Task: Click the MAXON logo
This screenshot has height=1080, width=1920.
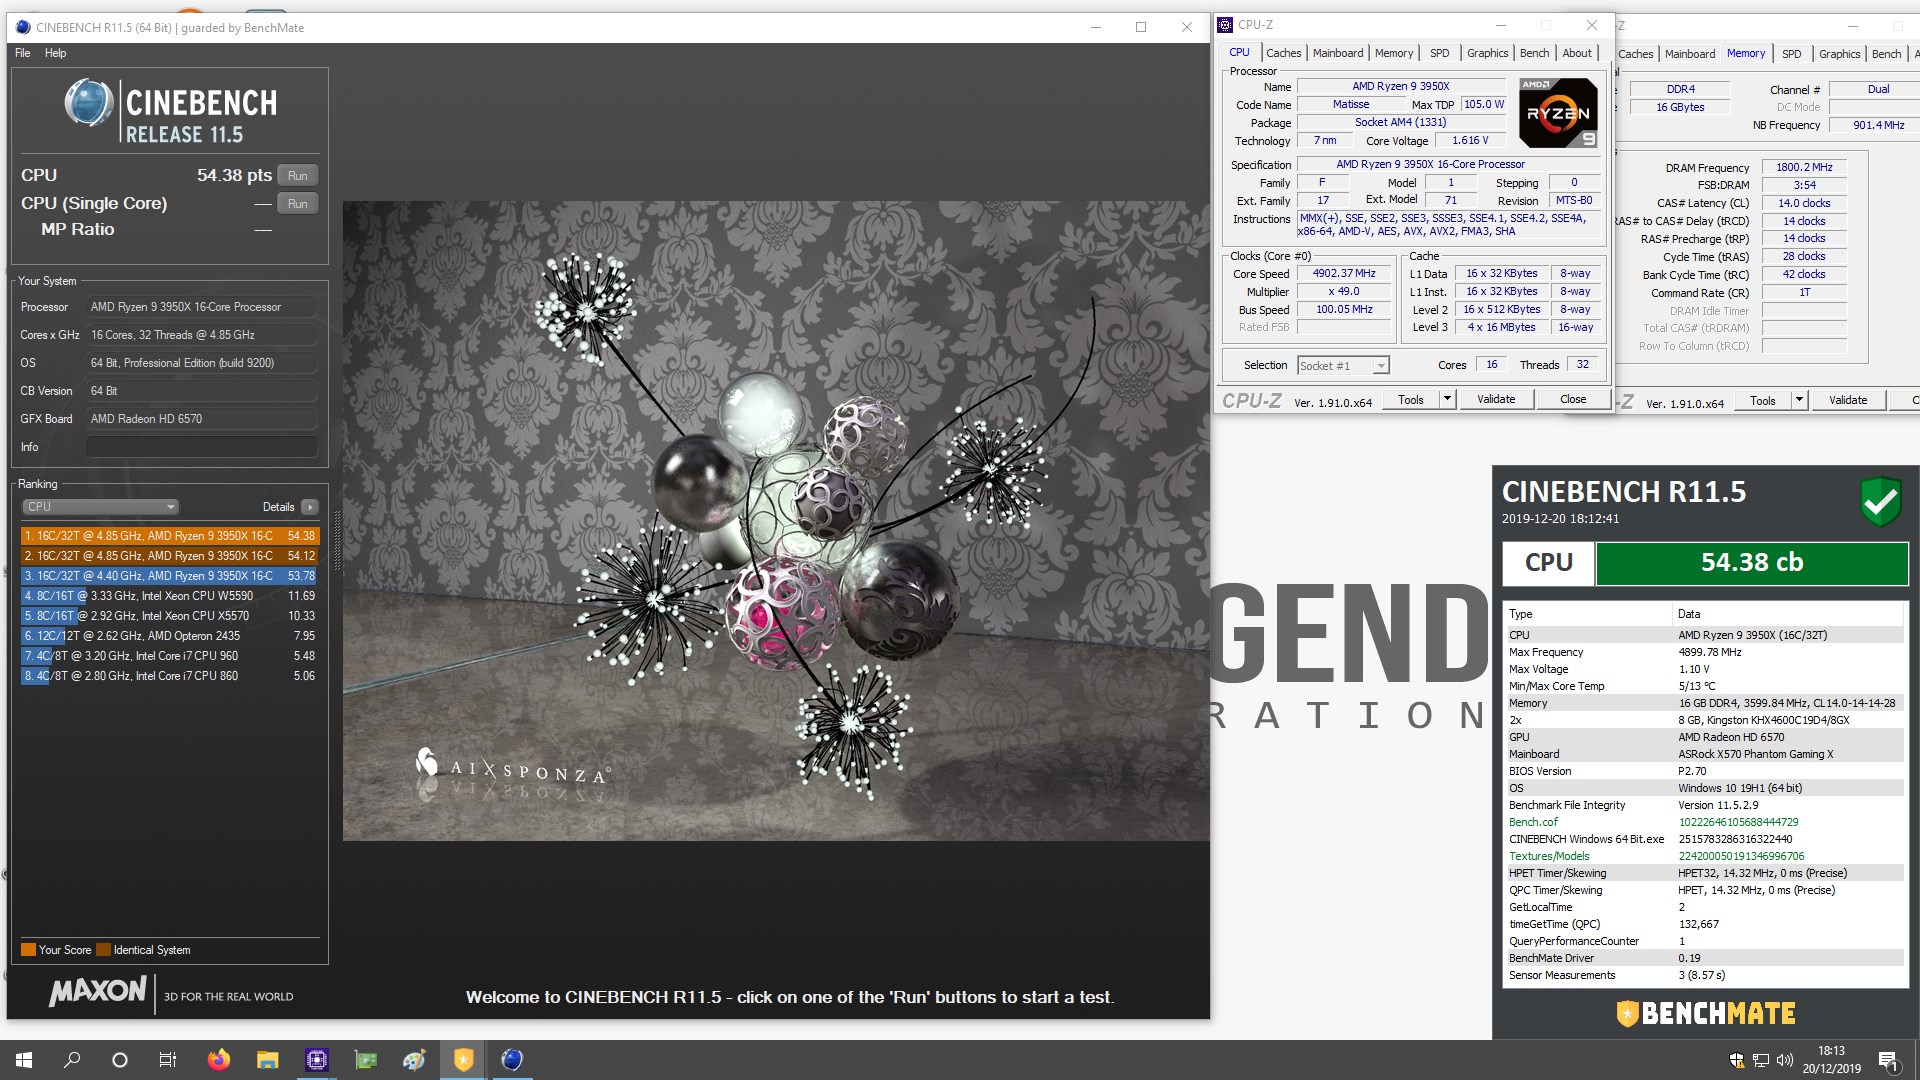Action: [98, 991]
